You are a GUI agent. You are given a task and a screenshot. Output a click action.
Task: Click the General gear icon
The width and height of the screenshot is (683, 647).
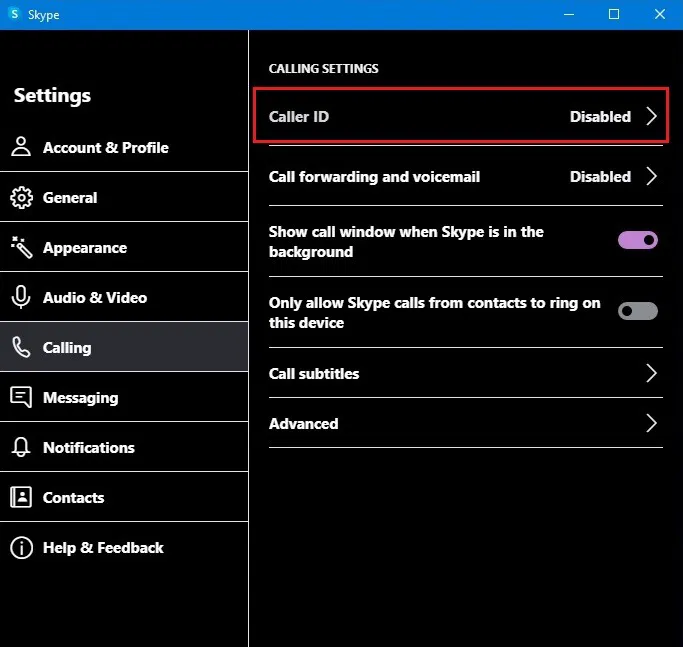(x=21, y=198)
